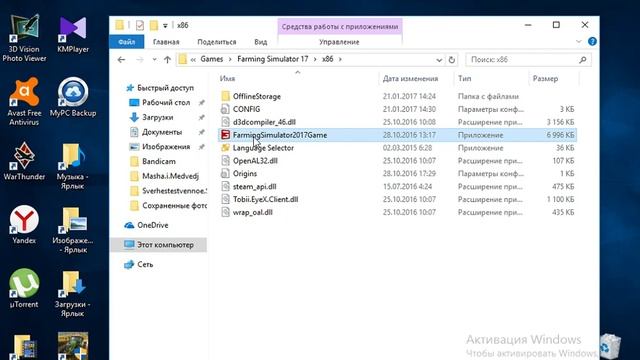Open Изображения in navigation pane

166,147
